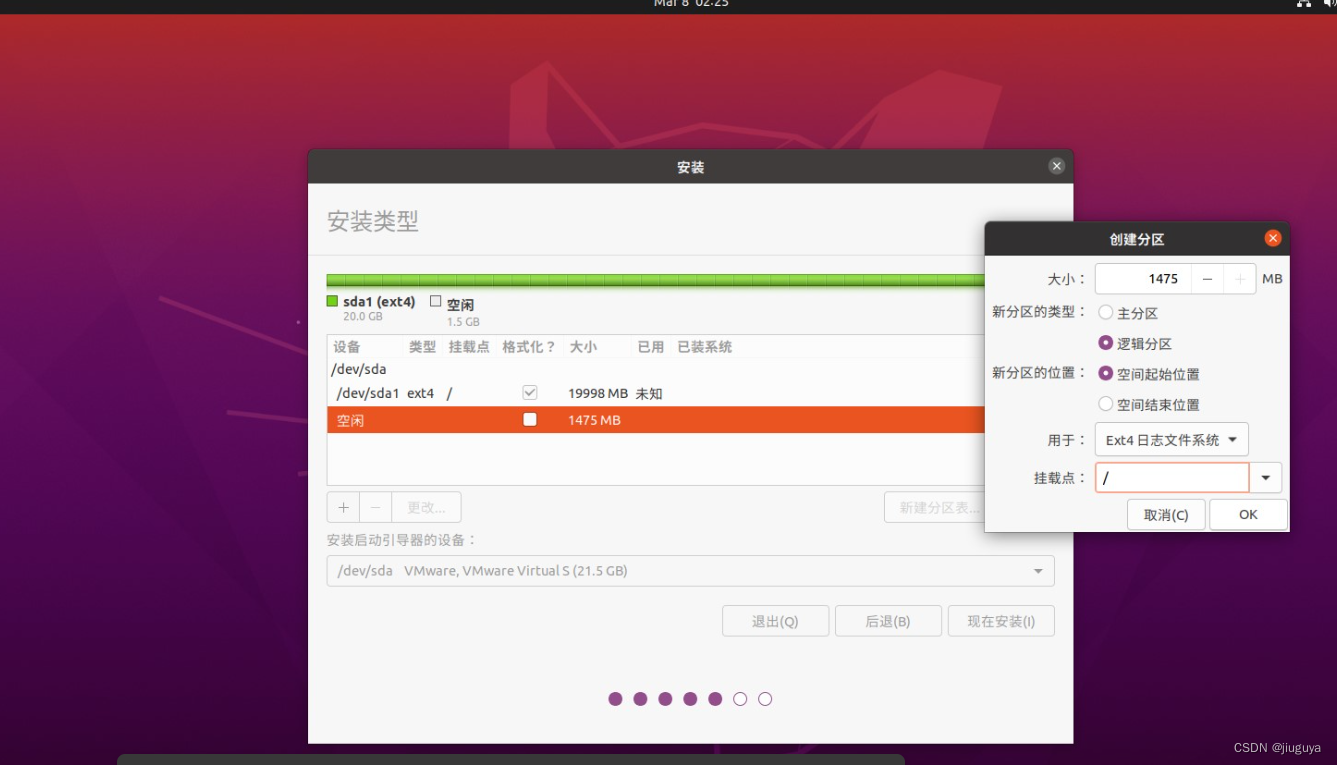
Task: Click 现在安装(I) install now button
Action: pos(1001,621)
